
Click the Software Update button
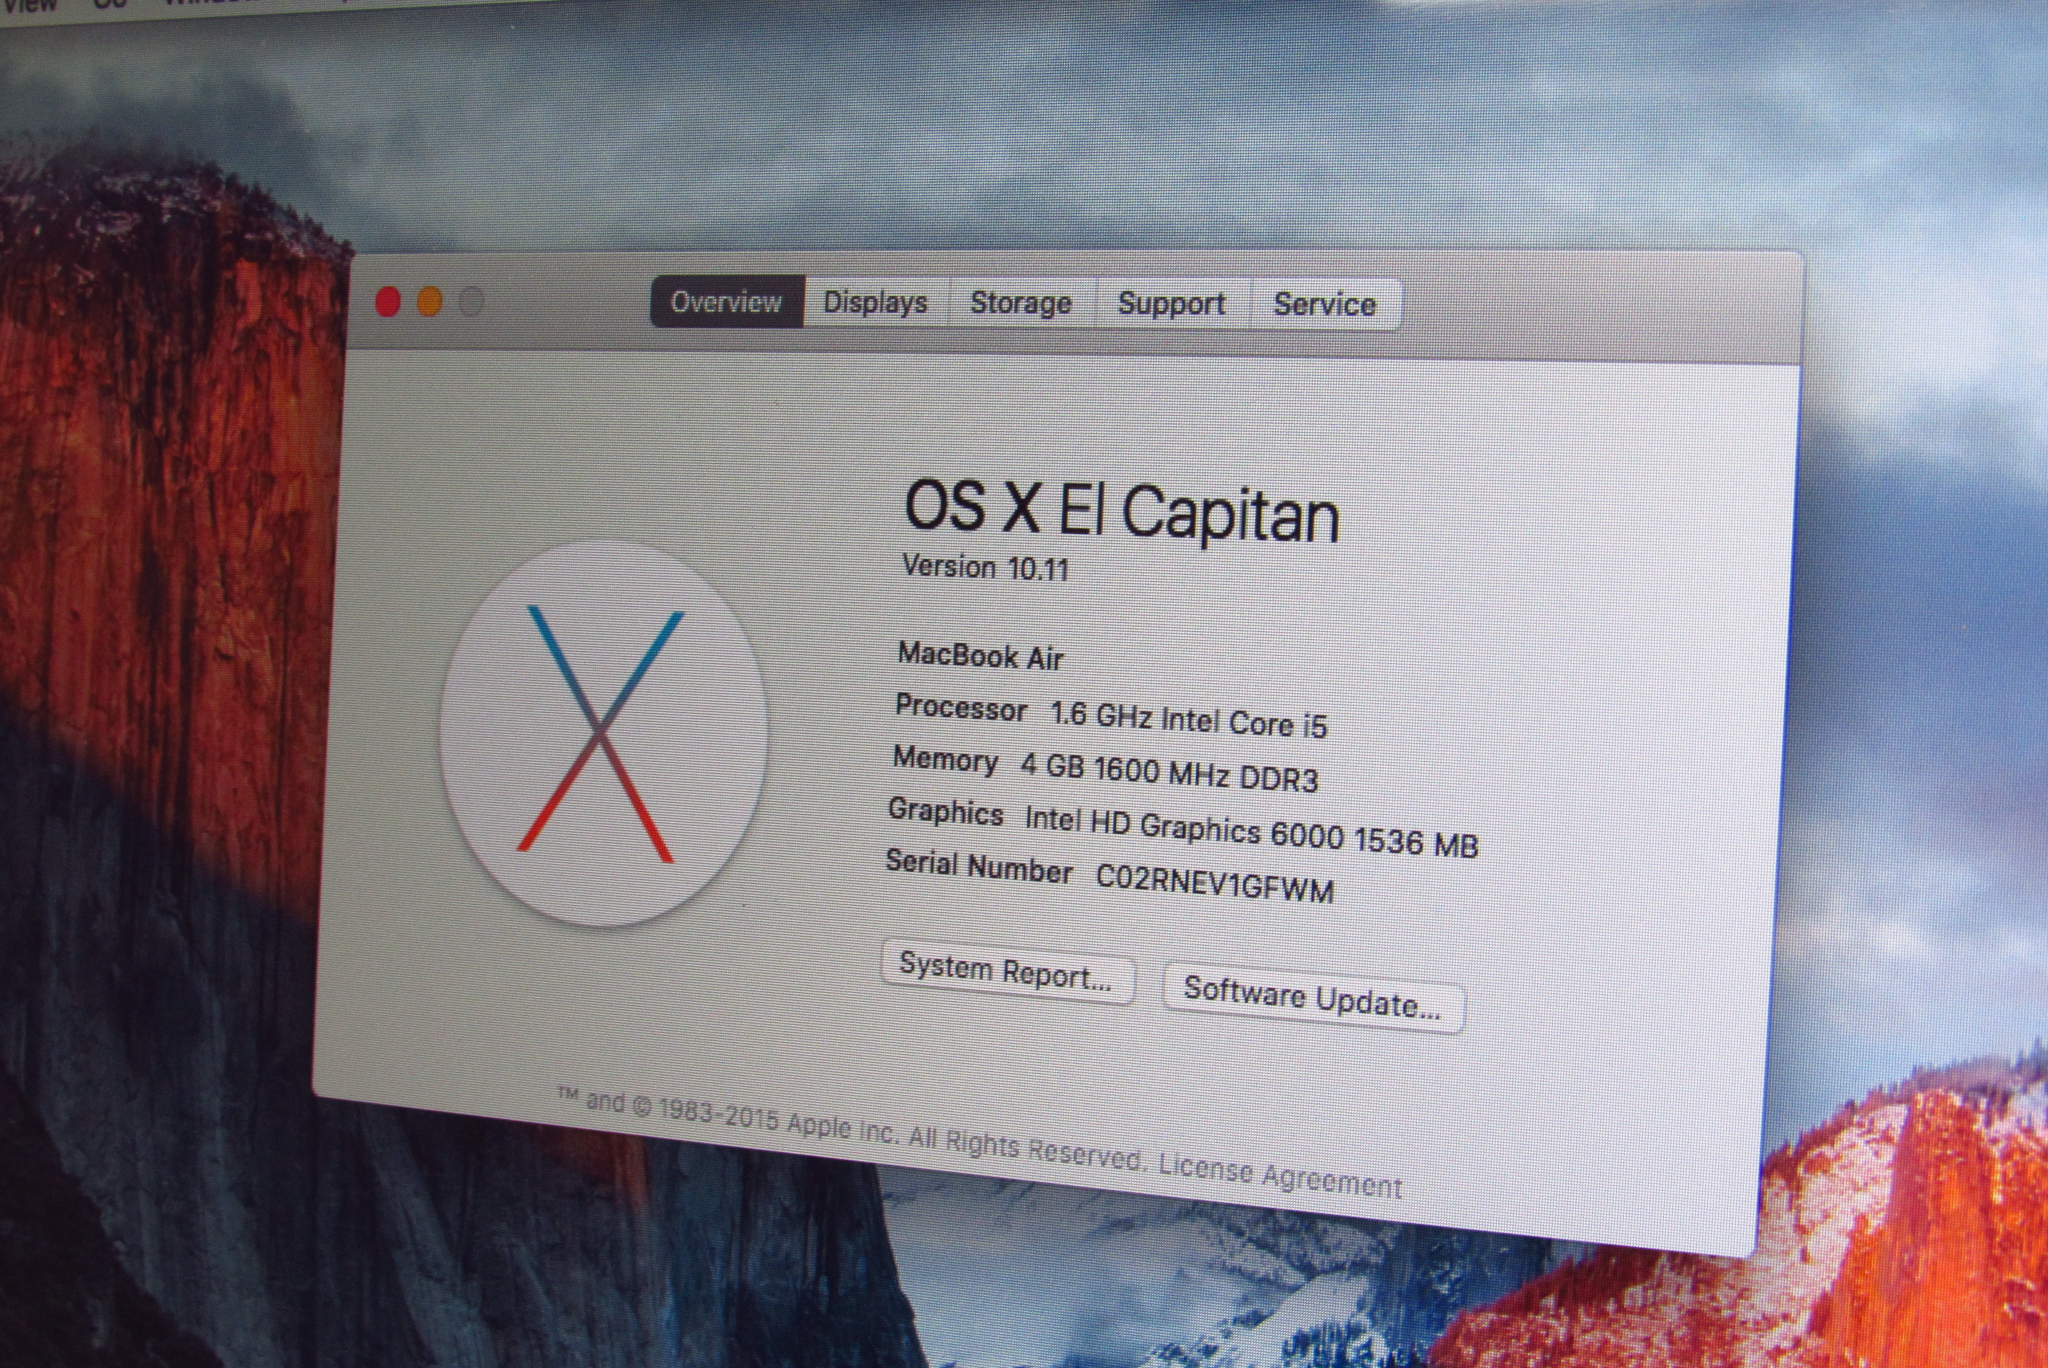[x=1312, y=996]
